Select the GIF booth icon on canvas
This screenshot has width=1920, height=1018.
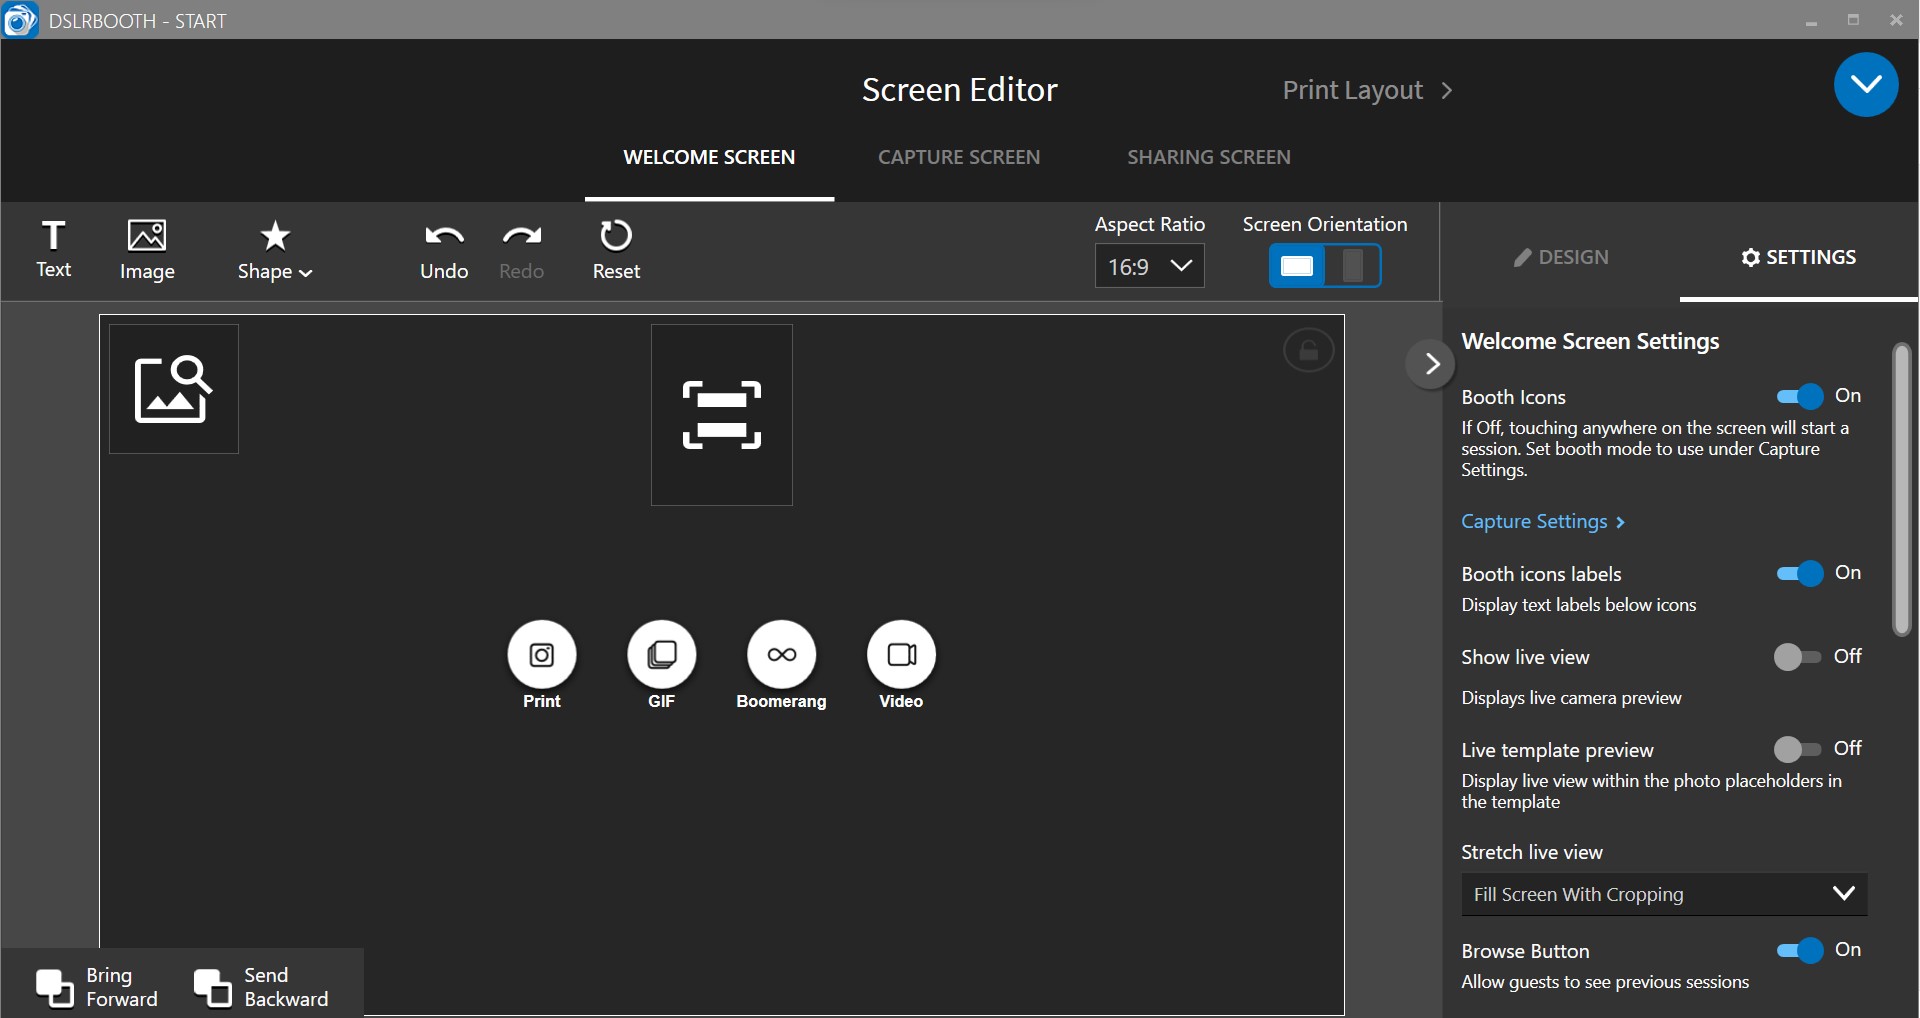661,657
